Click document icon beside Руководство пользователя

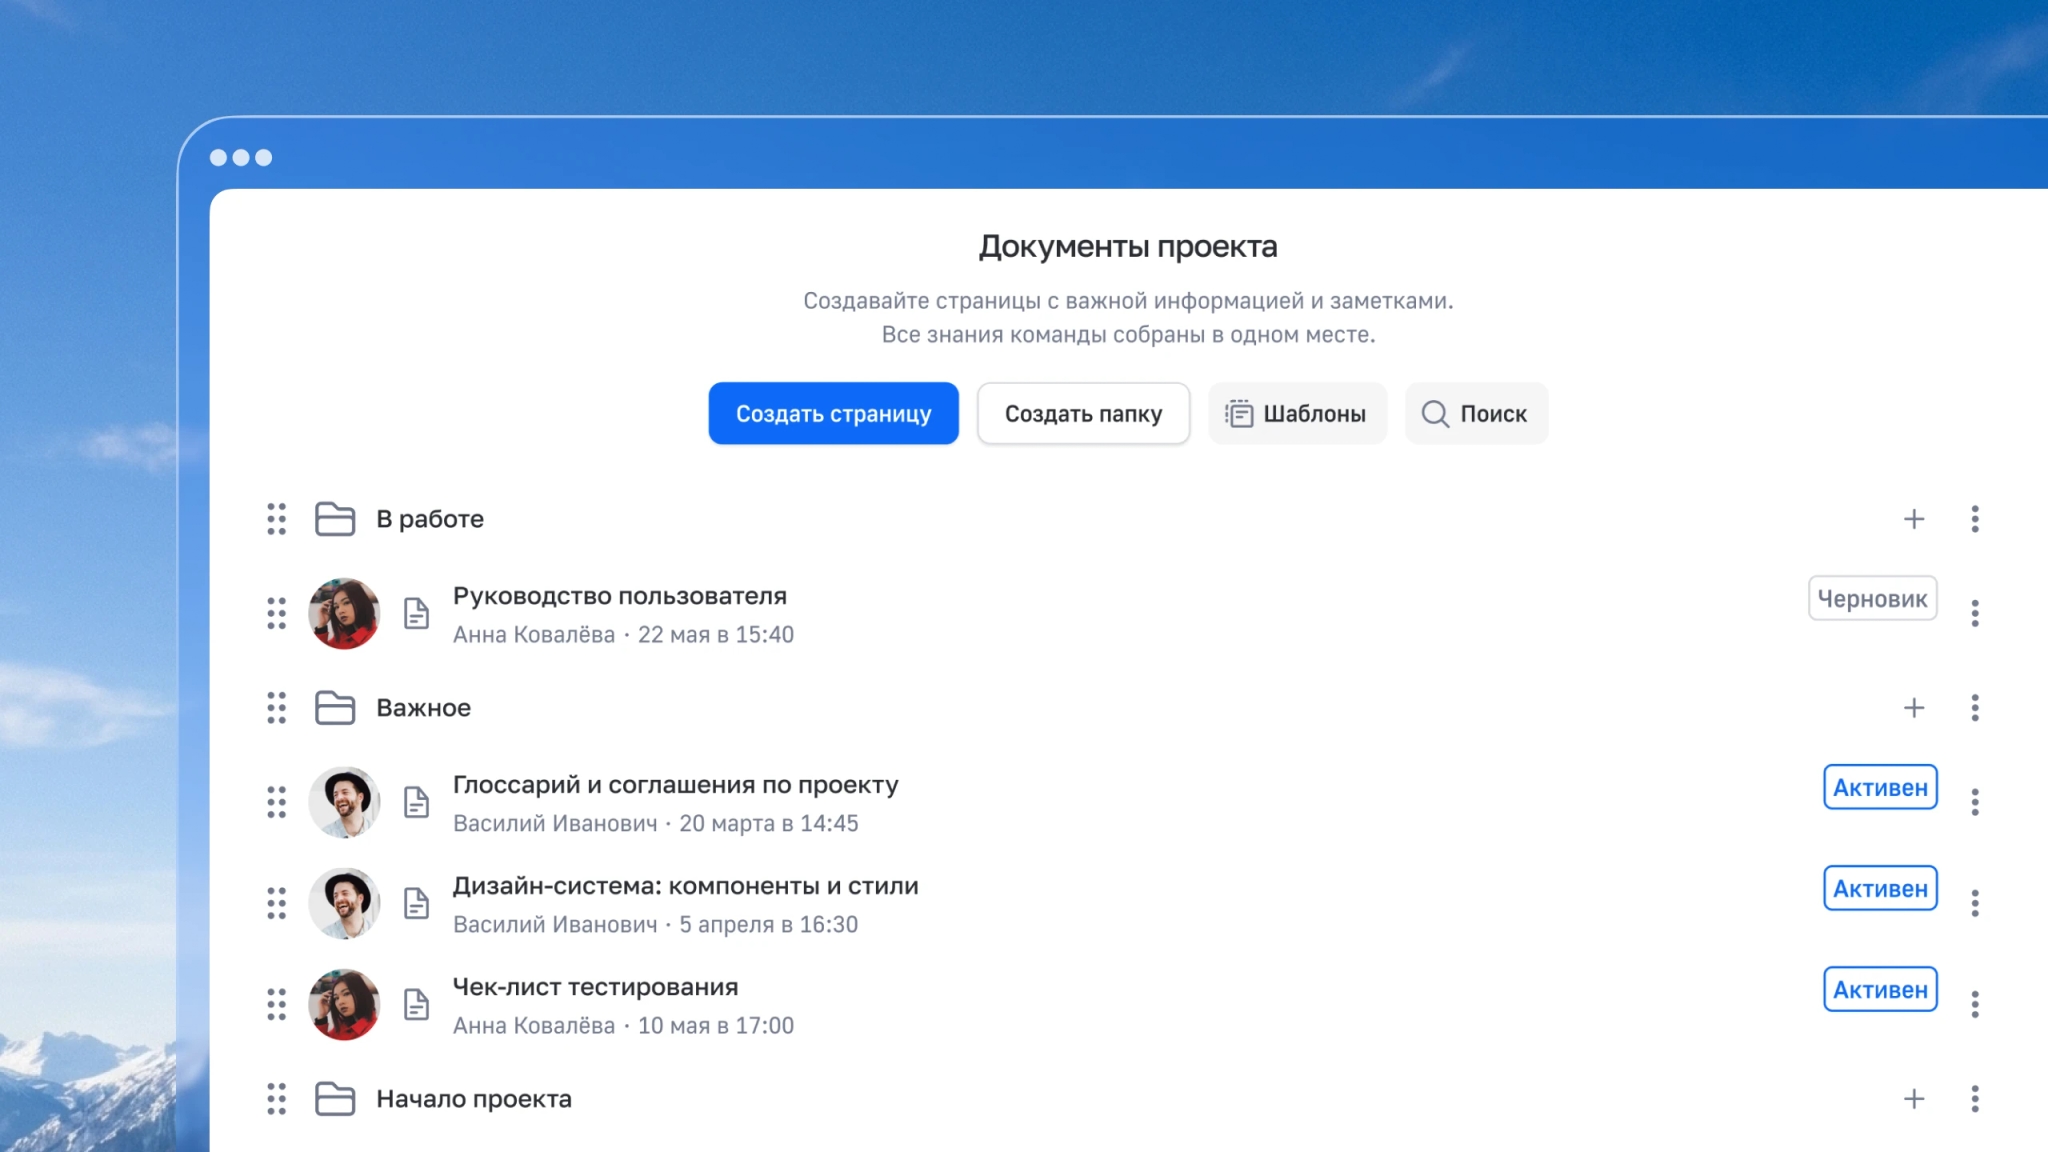[417, 613]
